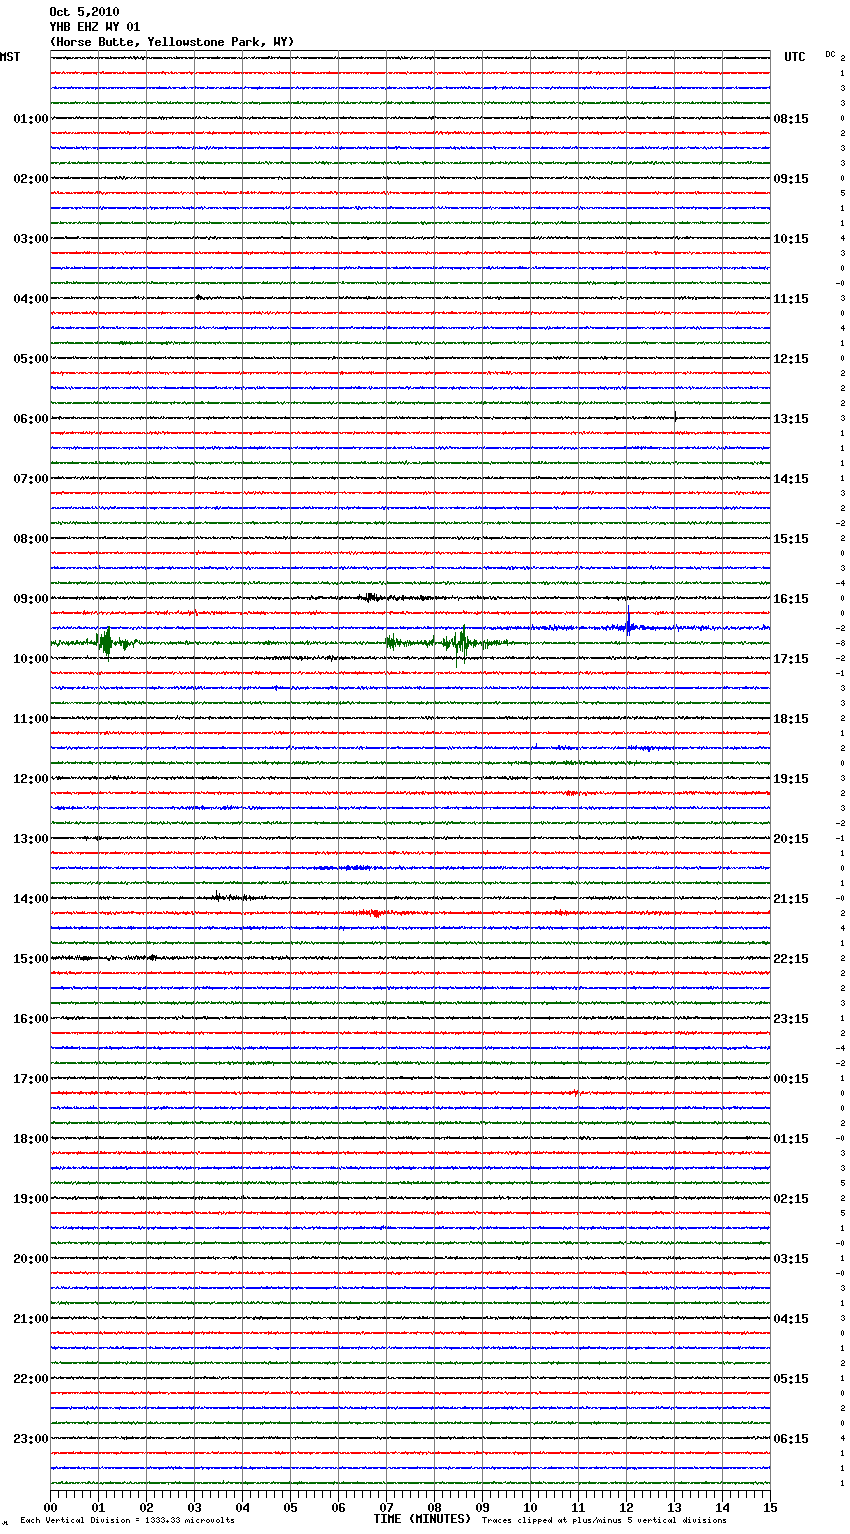Click the 11:15 UTC time label
Viewport: 850px width, 1534px height.
coord(791,299)
